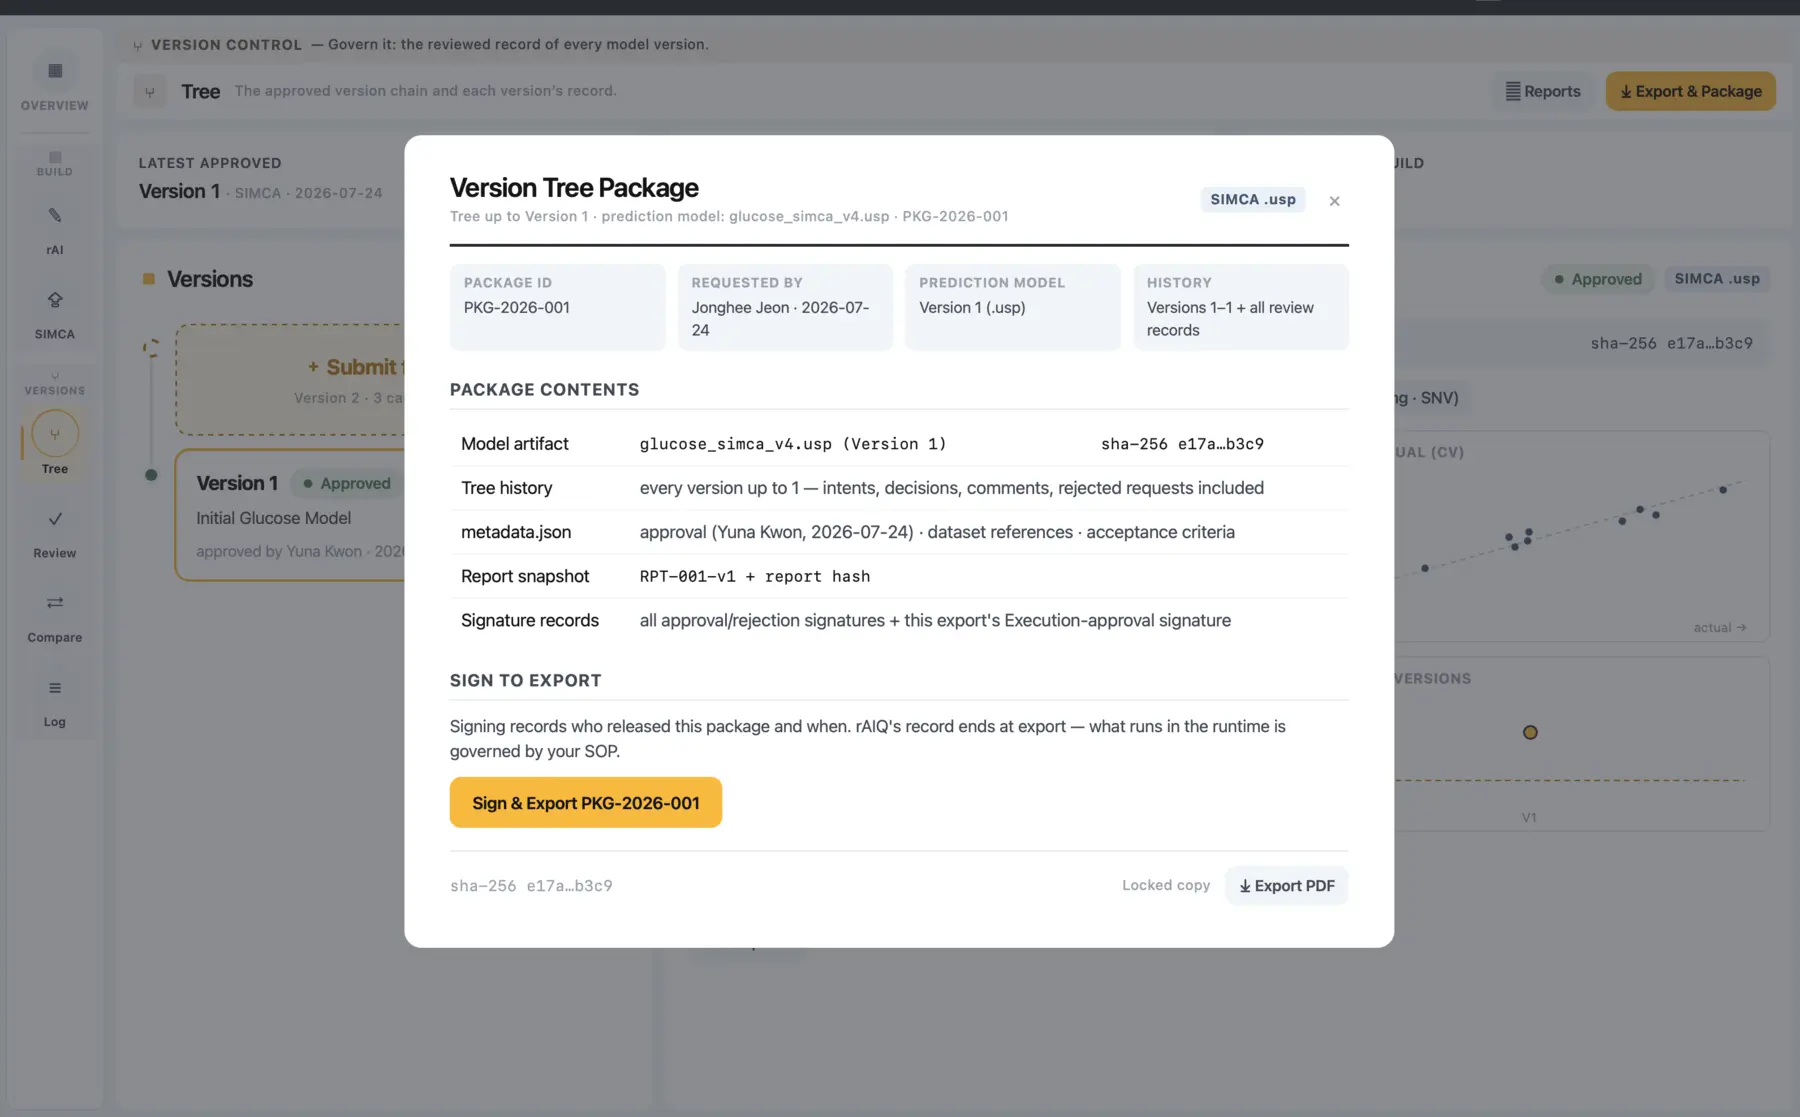
Task: Select the rAI sidebar icon
Action: click(x=54, y=230)
